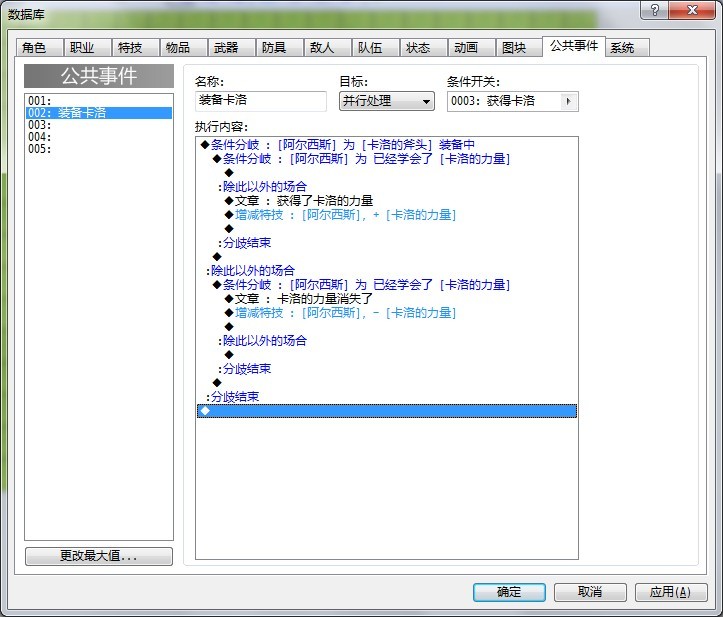Open the 职业 tab
Screen dimensions: 723x617
(x=87, y=47)
